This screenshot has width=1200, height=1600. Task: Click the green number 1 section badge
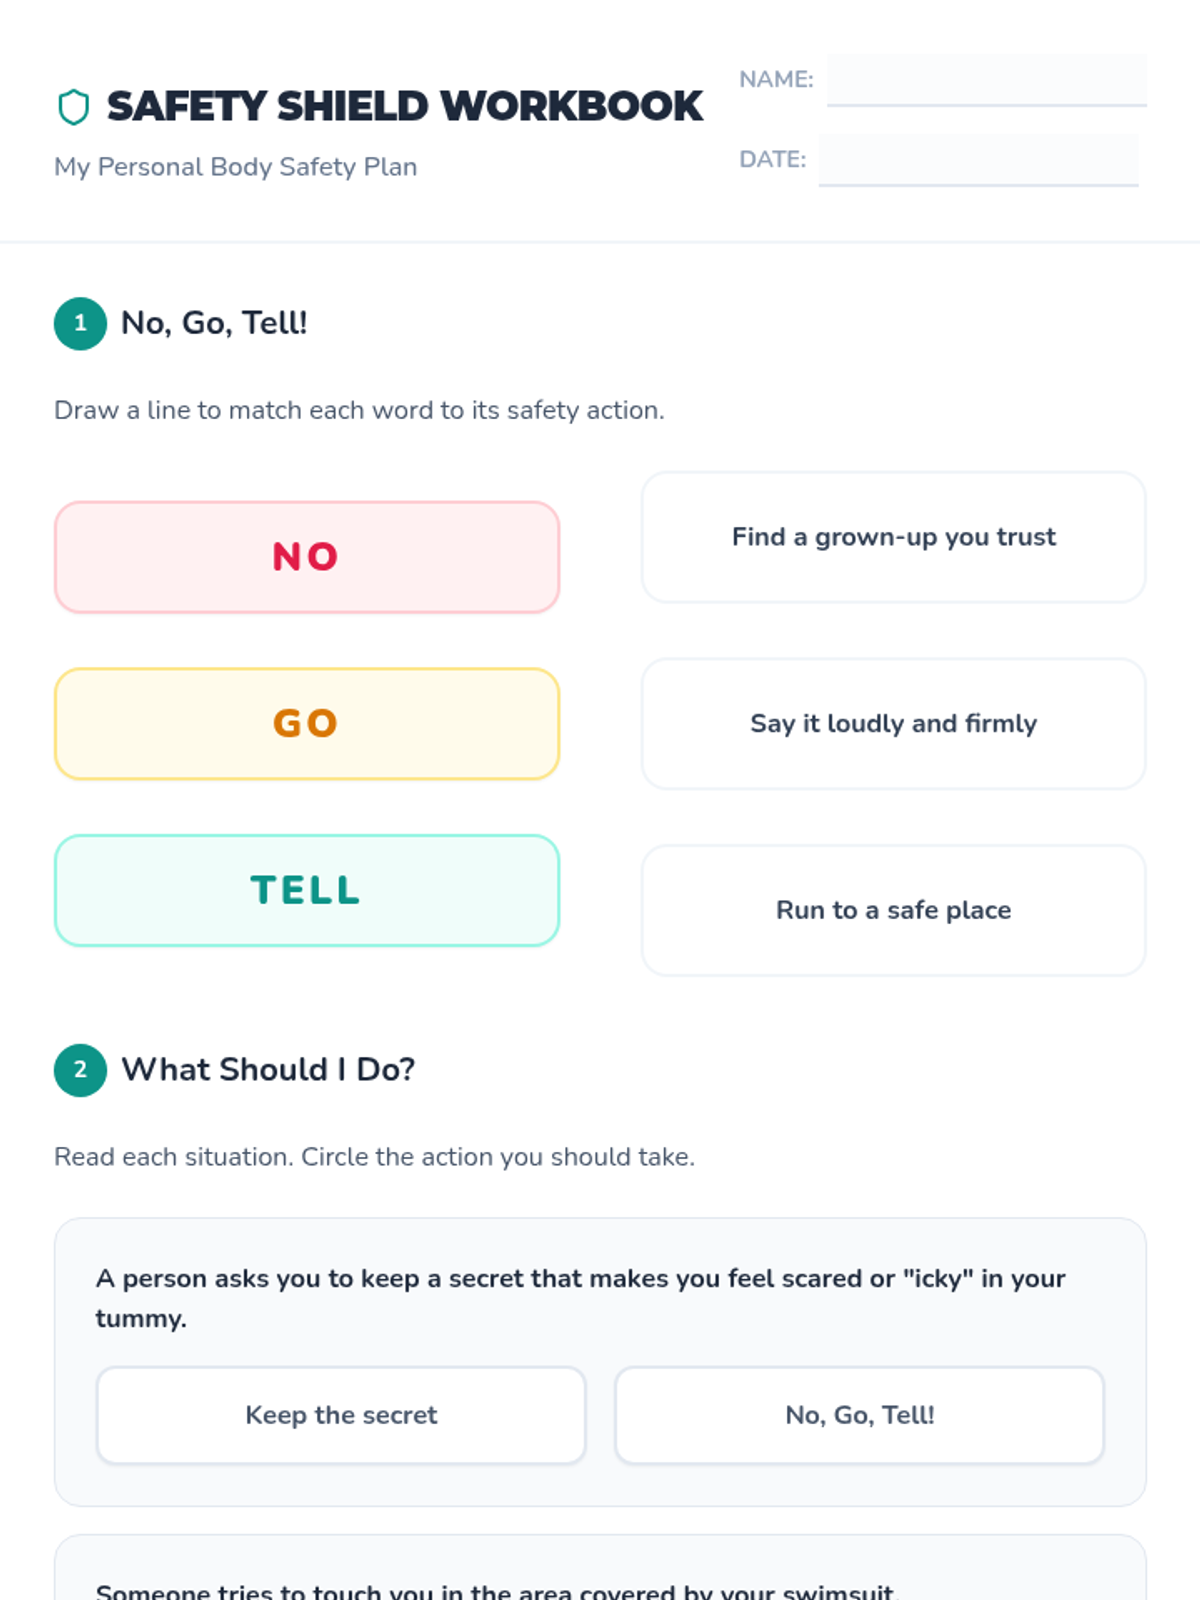[x=80, y=323]
